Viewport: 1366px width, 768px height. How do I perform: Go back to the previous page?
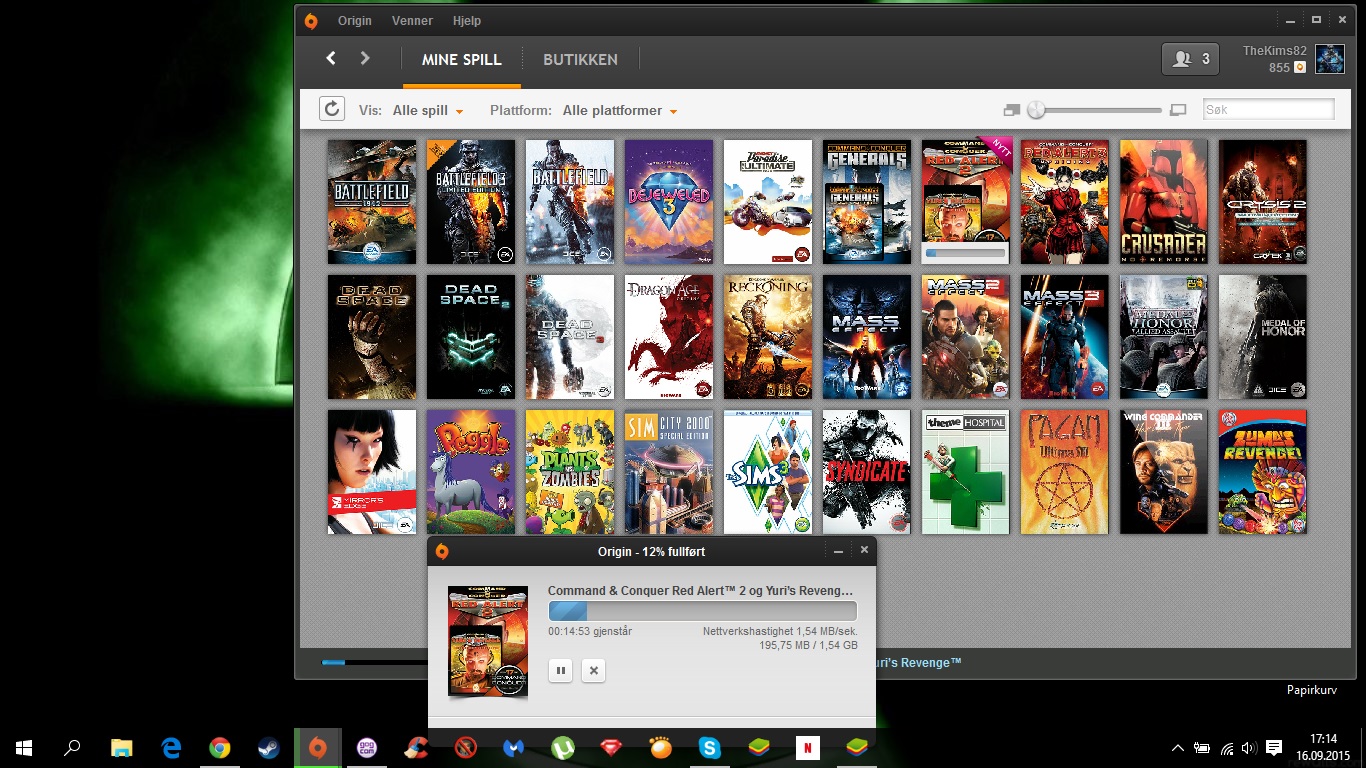[x=331, y=59]
